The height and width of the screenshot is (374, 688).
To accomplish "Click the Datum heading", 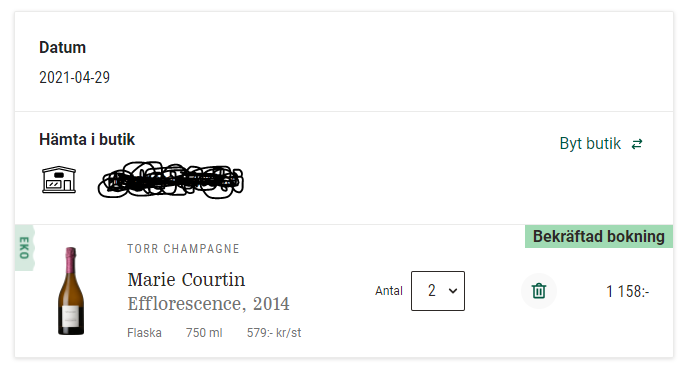I will click(x=62, y=47).
